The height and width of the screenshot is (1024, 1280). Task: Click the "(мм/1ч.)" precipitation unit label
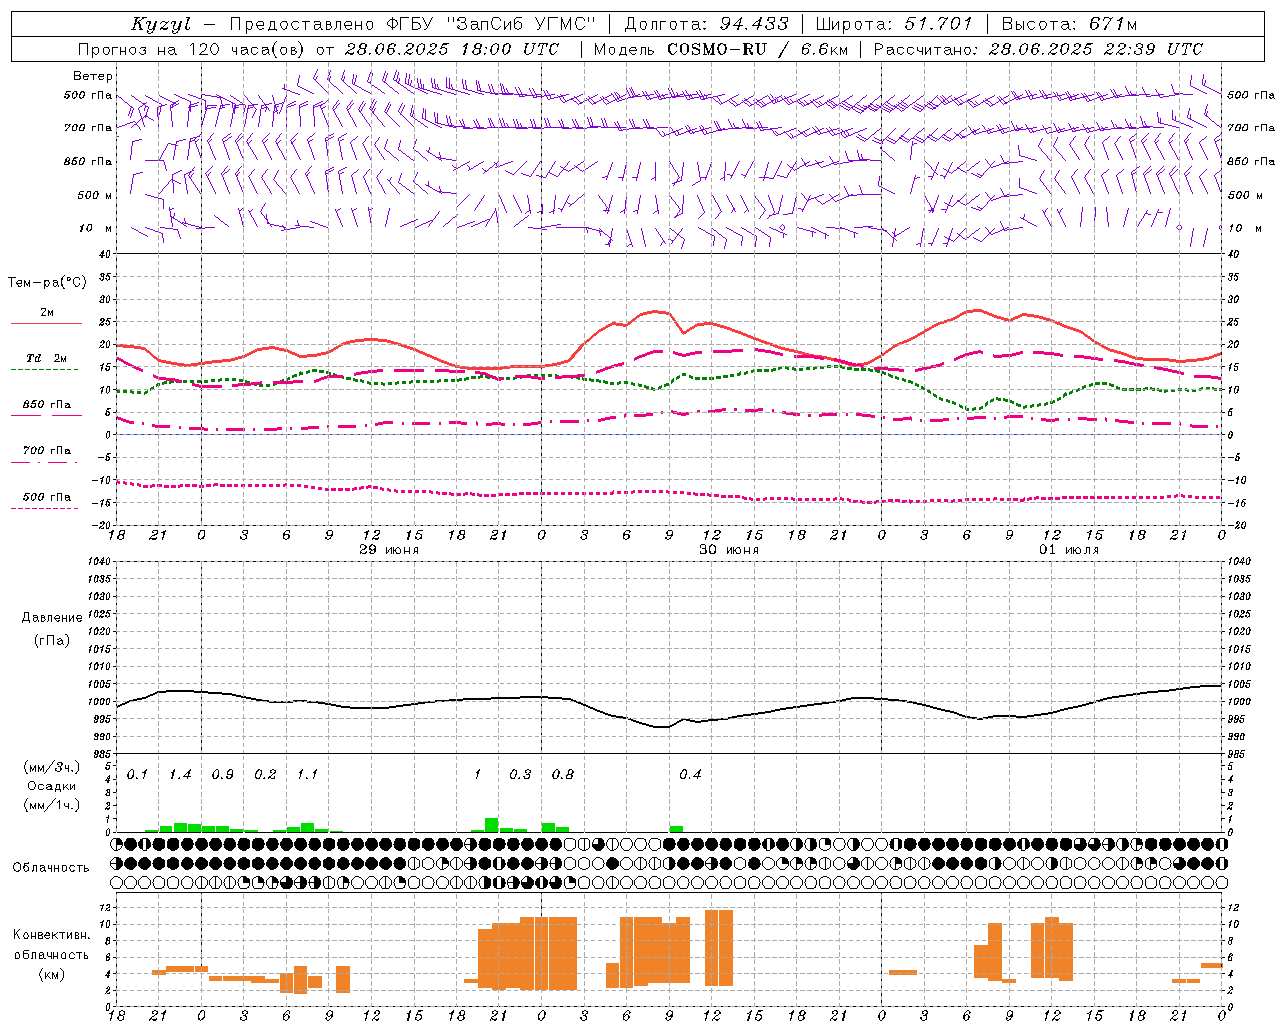pyautogui.click(x=52, y=805)
